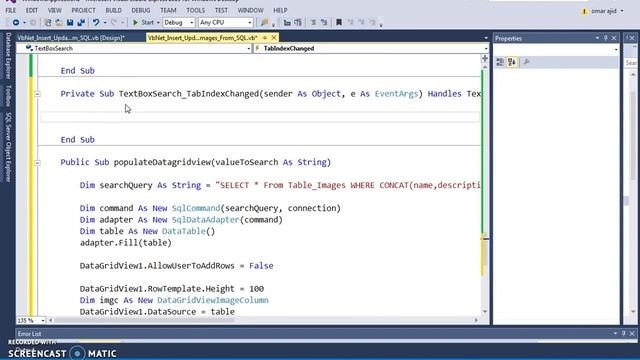This screenshot has height=360, width=640.
Task: Click the Property Pages wrench icon
Action: 527,62
